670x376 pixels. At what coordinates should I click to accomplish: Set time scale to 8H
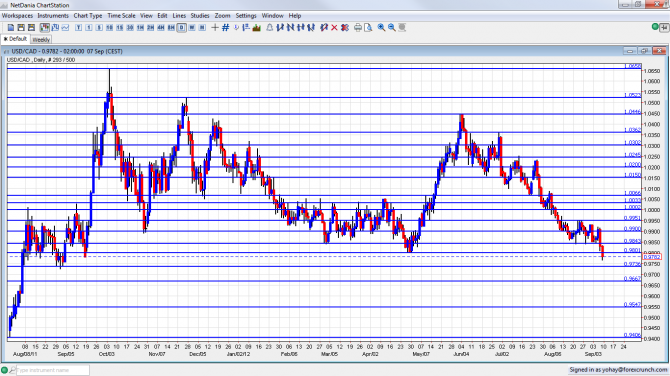(x=171, y=28)
